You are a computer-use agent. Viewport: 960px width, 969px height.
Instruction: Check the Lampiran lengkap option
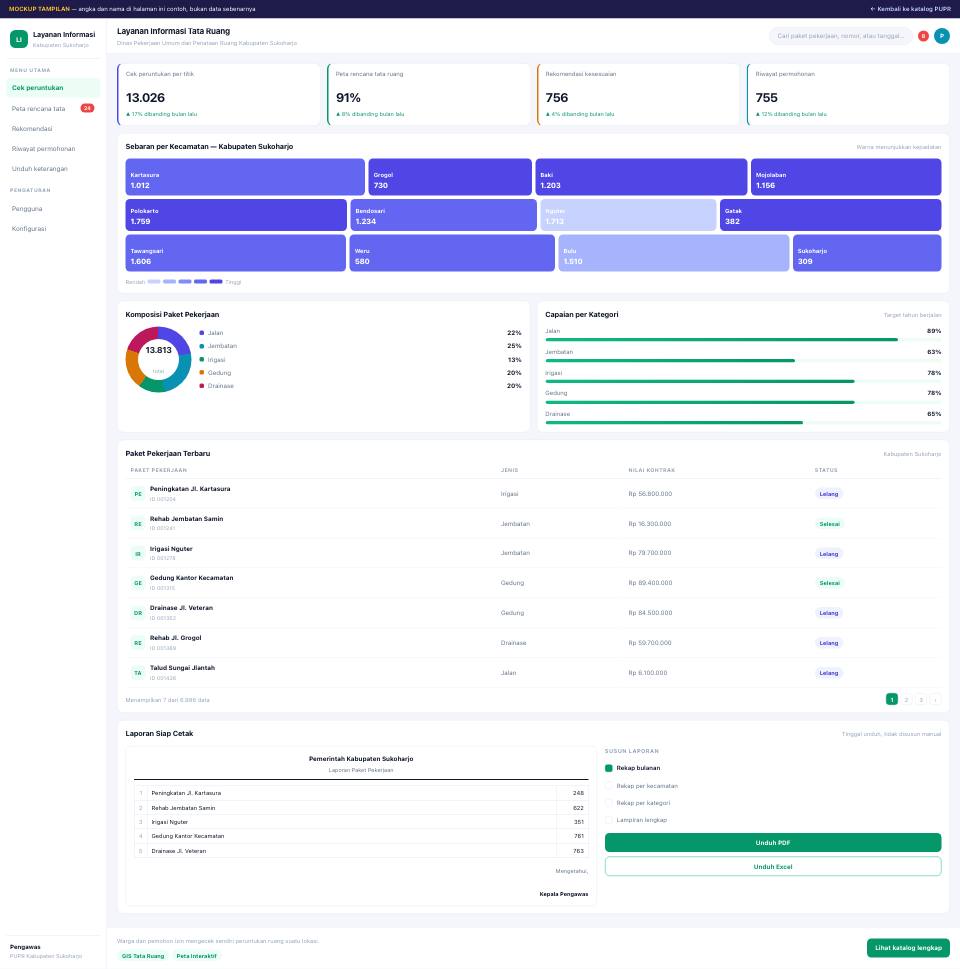pos(609,820)
